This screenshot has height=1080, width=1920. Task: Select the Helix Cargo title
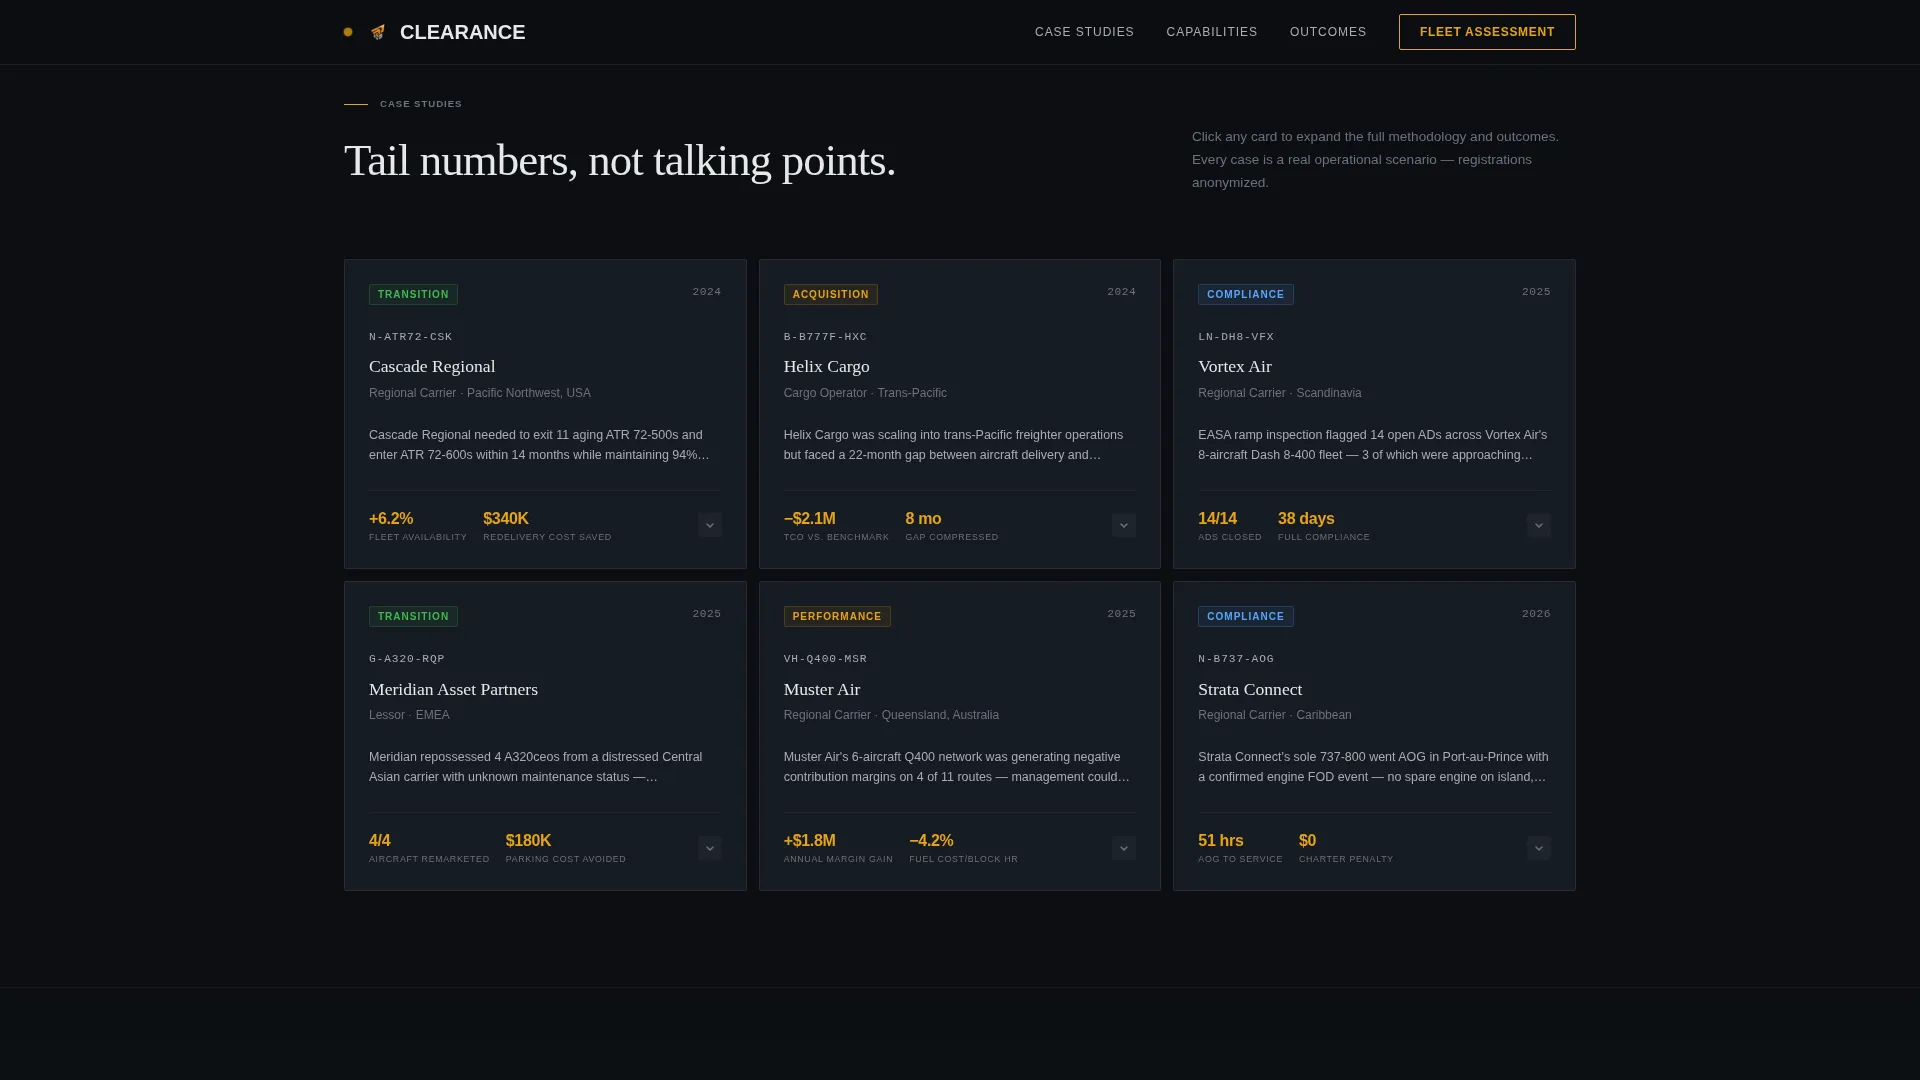pyautogui.click(x=827, y=367)
